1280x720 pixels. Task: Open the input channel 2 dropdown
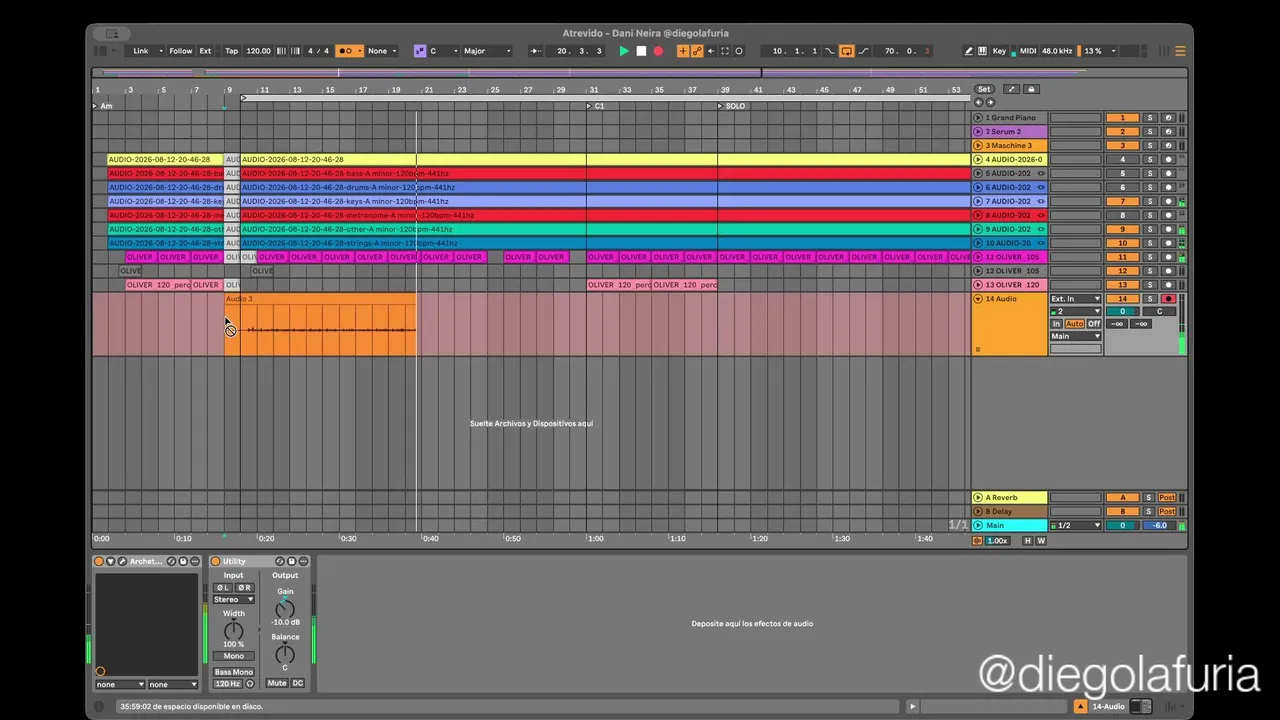tap(1075, 311)
